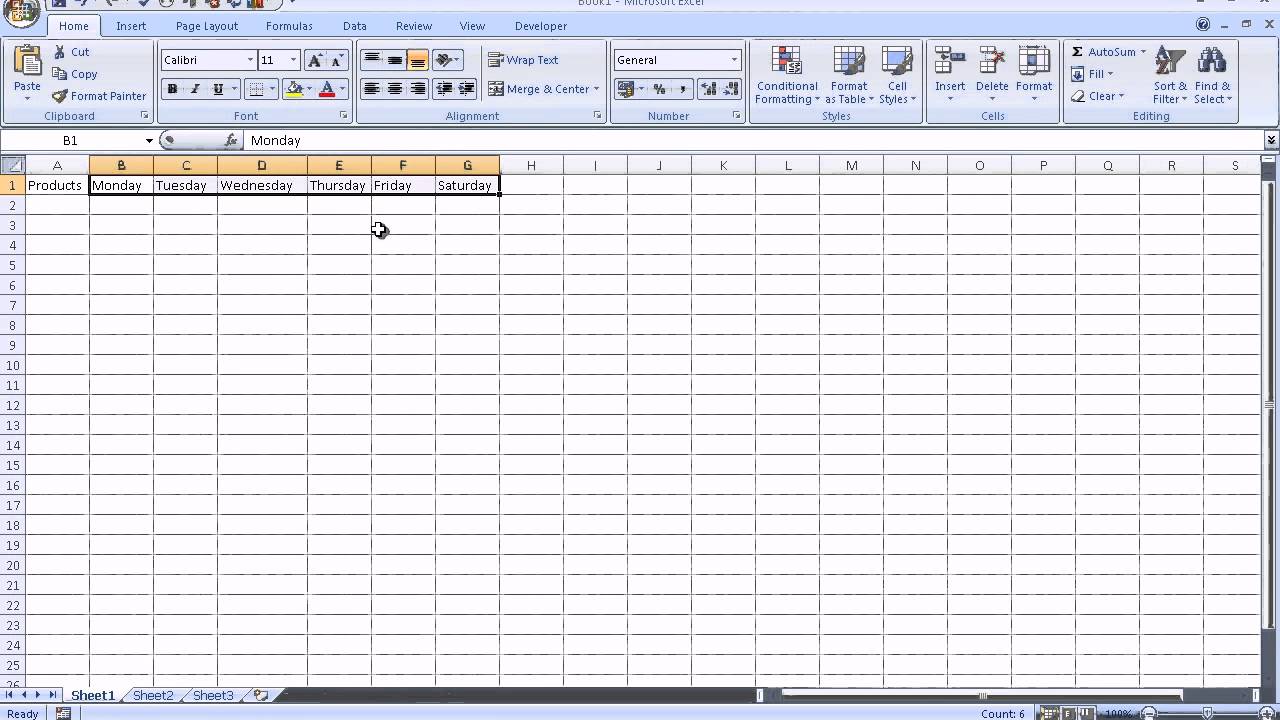The height and width of the screenshot is (720, 1280).
Task: Open Conditional Formatting
Action: (787, 75)
